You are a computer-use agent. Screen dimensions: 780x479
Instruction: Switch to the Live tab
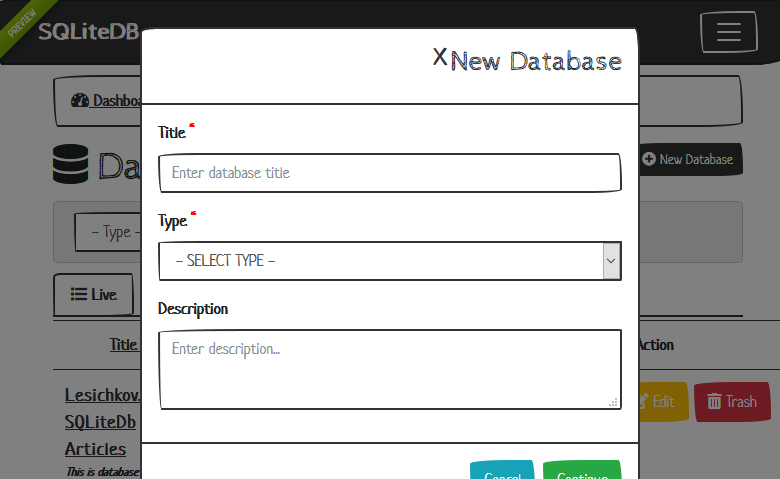tap(94, 294)
